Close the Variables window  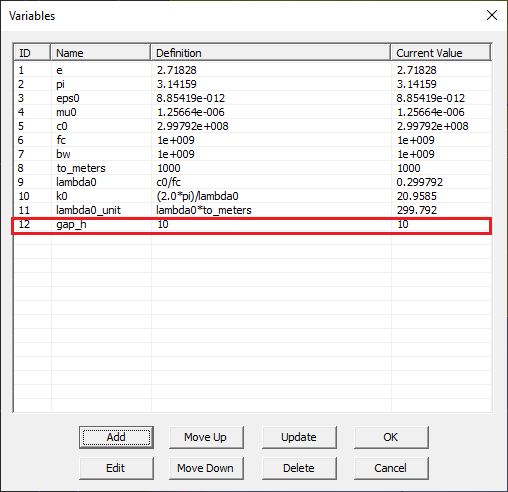[x=492, y=15]
